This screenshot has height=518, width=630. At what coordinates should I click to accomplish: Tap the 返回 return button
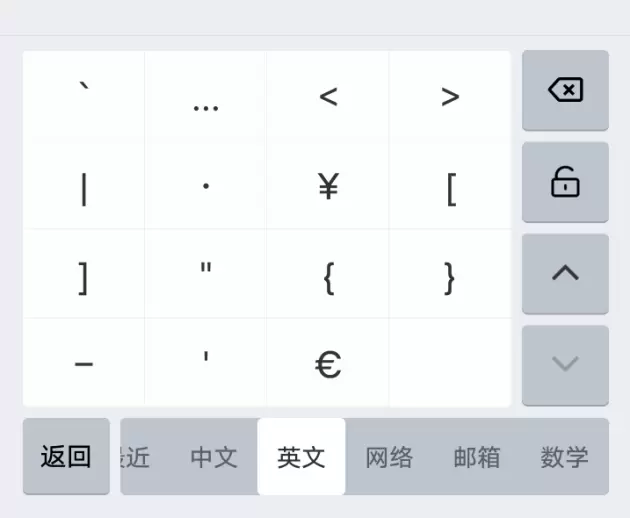(66, 456)
